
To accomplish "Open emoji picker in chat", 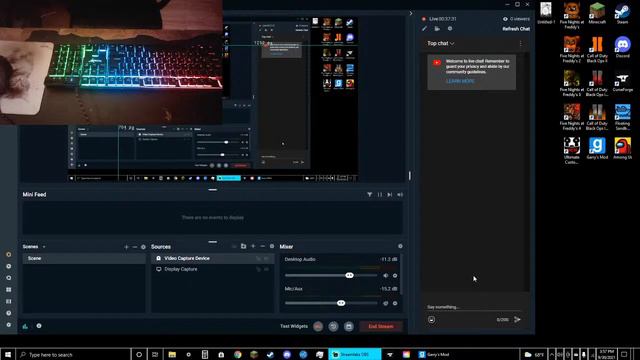I will click(x=431, y=320).
